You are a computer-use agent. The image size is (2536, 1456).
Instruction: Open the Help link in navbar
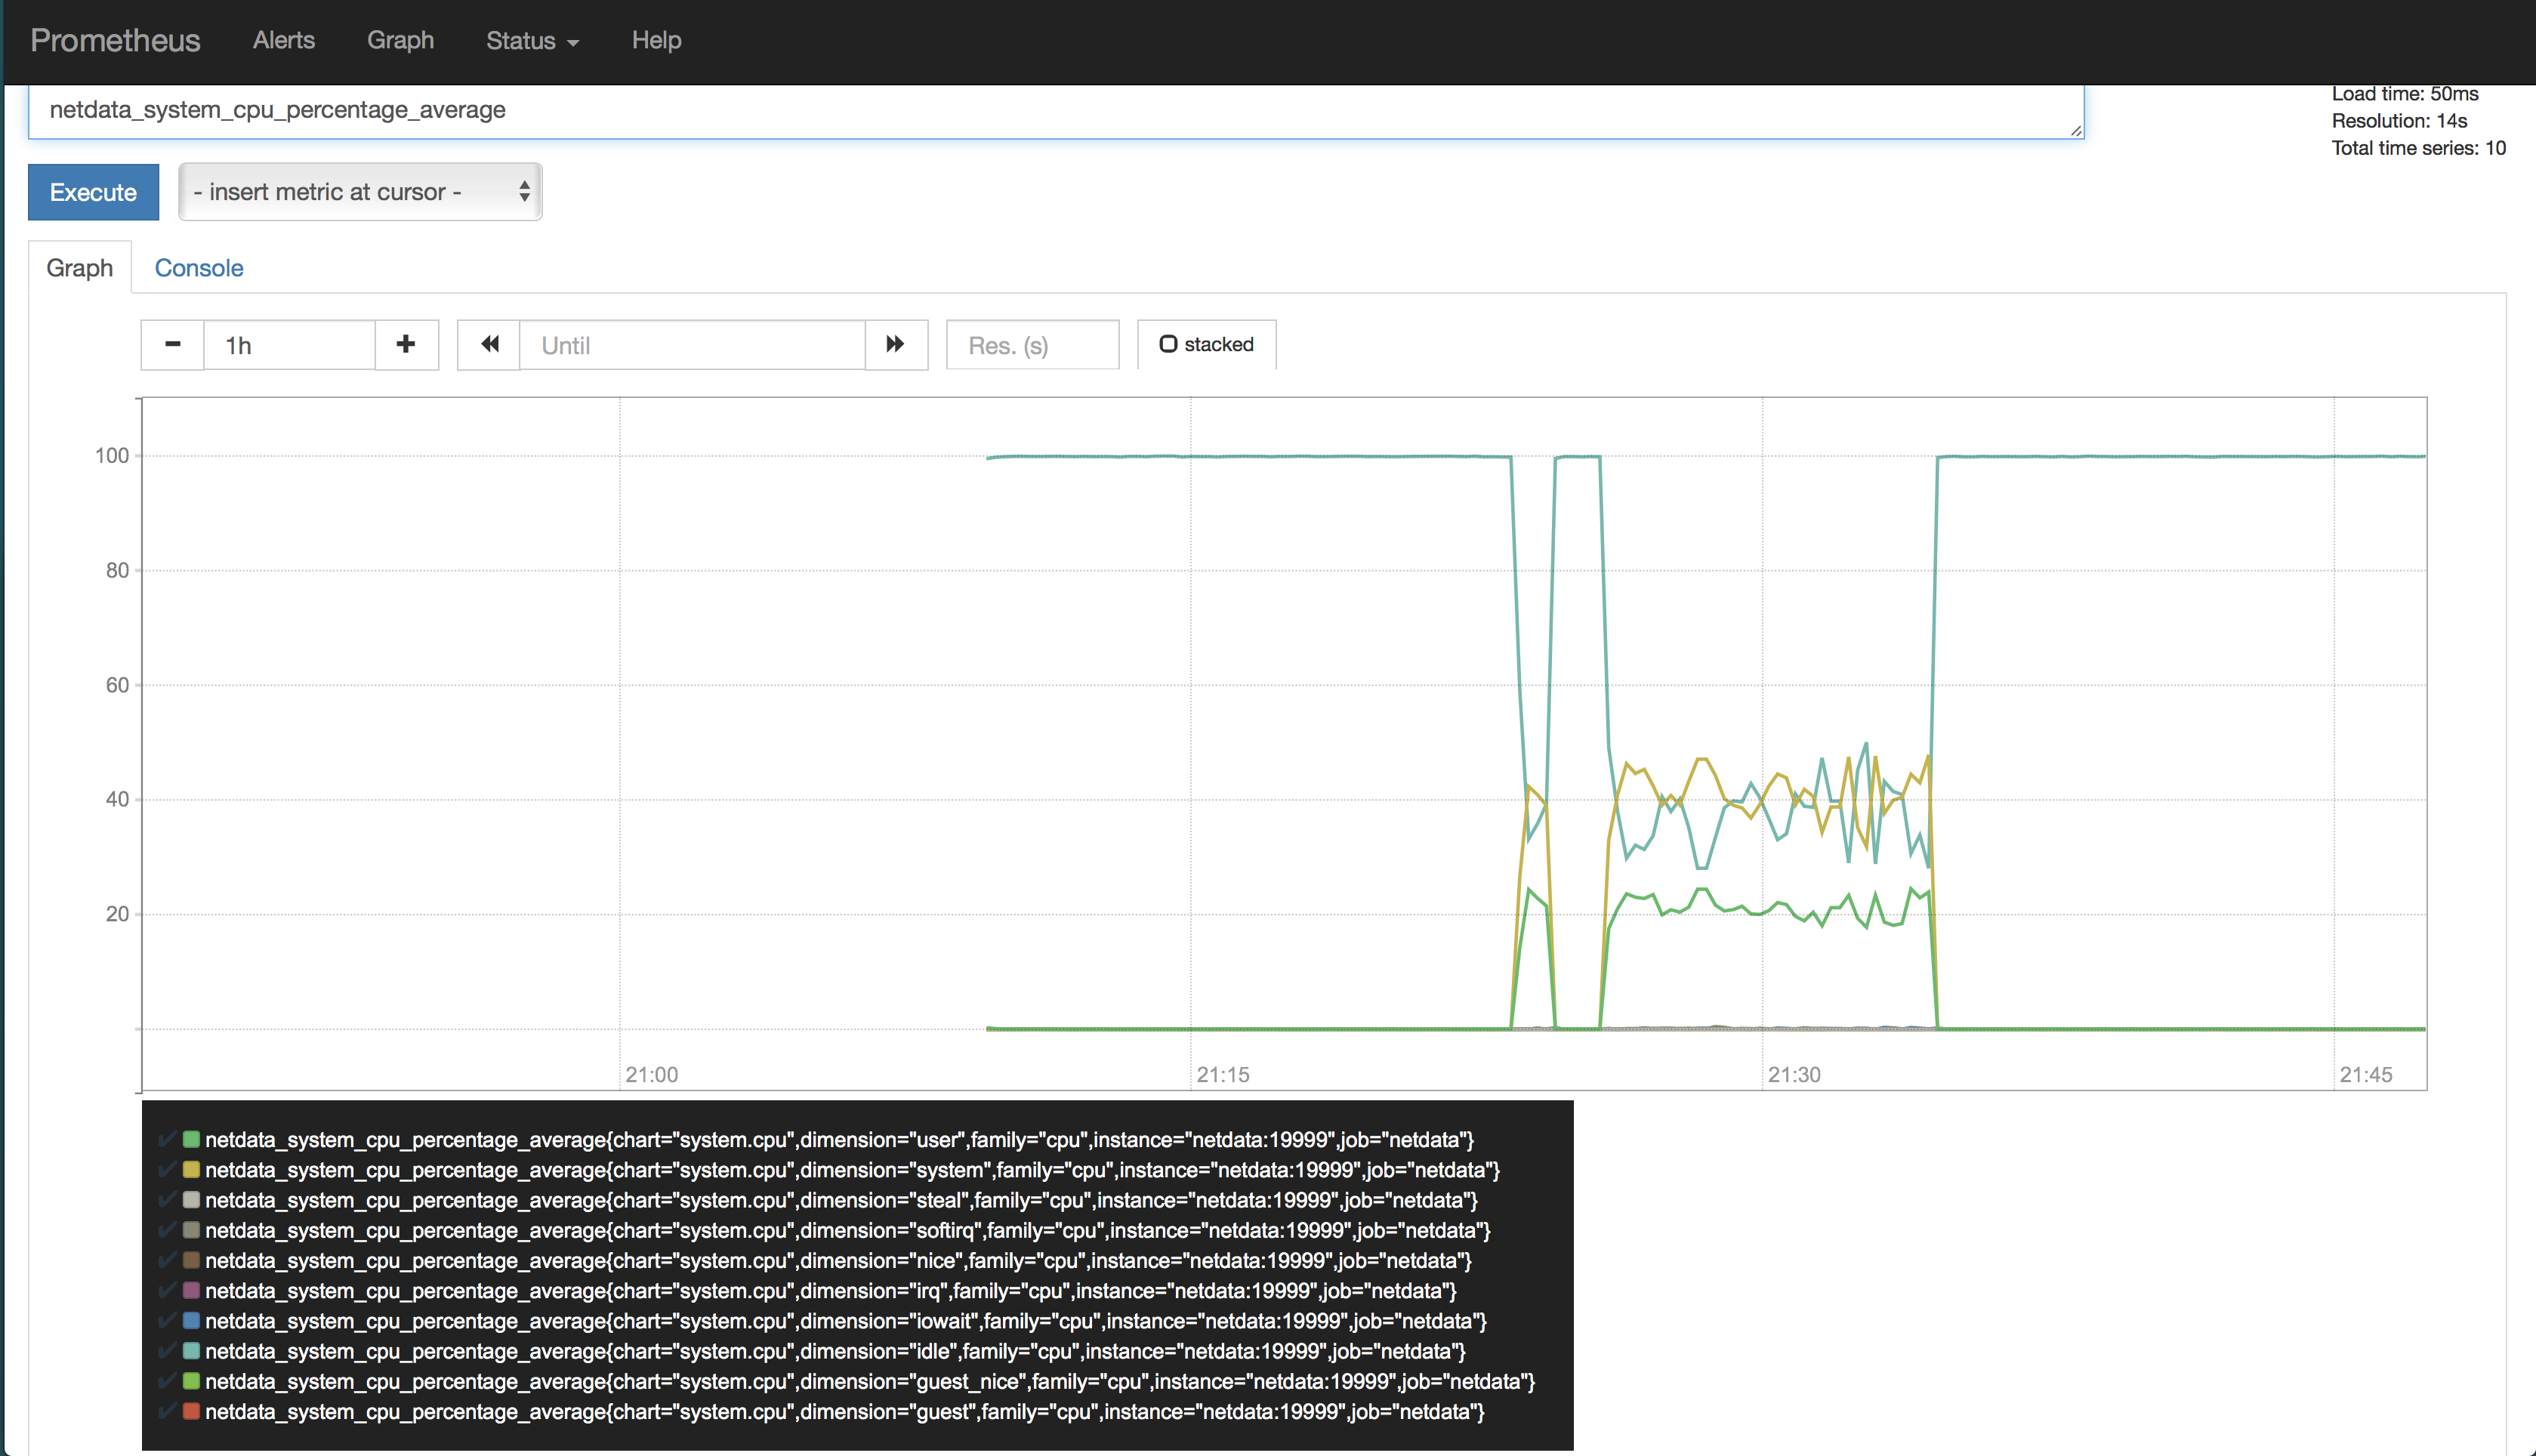point(656,41)
